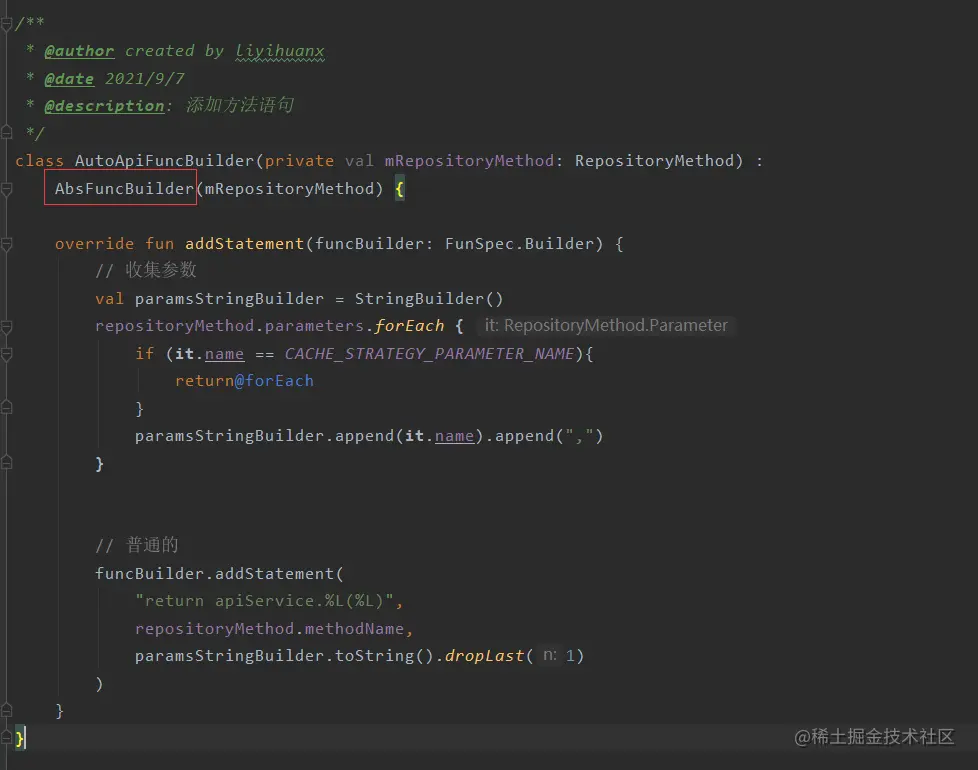
Task: Collapse the KDoc comment block fold marker
Action: pos(6,24)
